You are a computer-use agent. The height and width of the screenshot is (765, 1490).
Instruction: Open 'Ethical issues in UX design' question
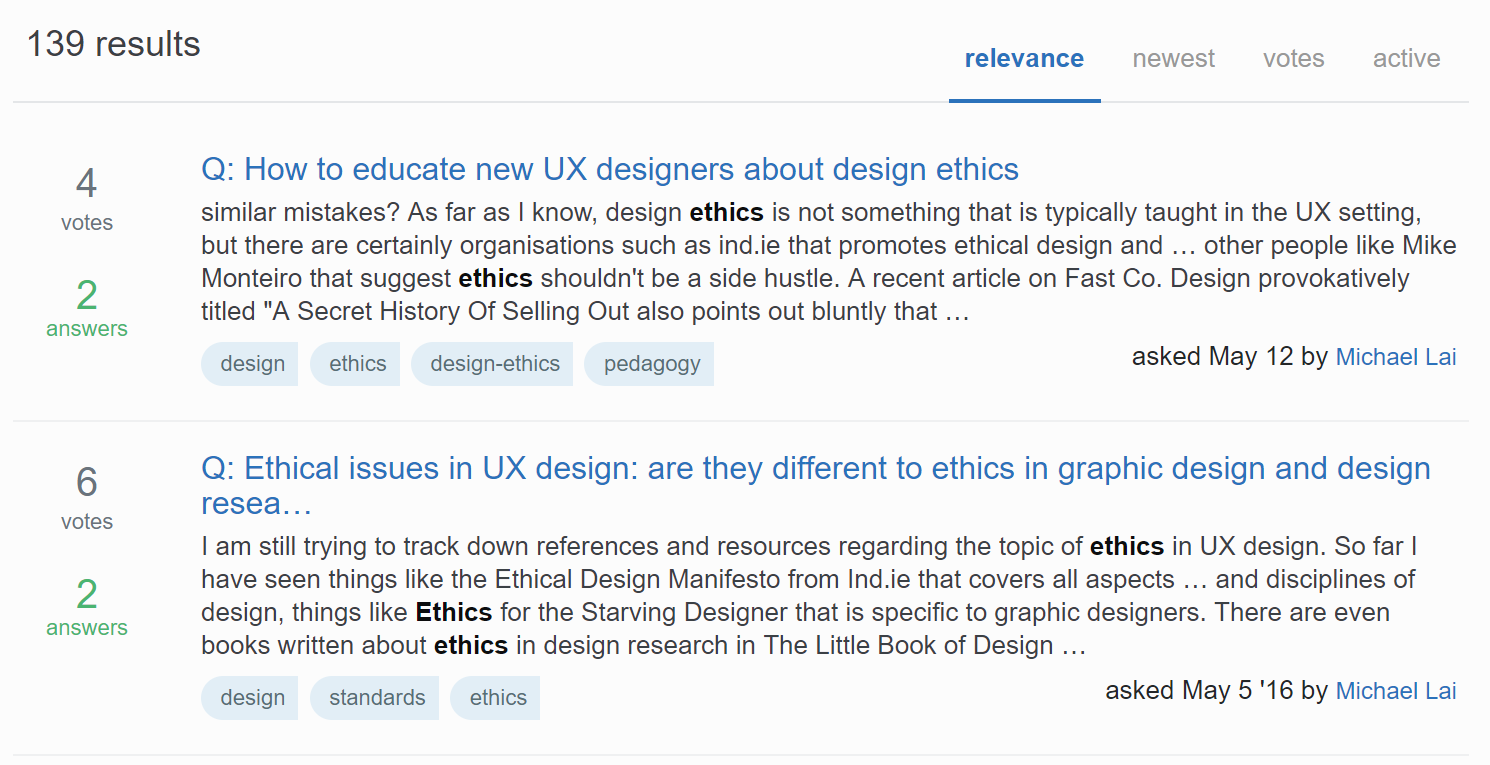[x=815, y=469]
